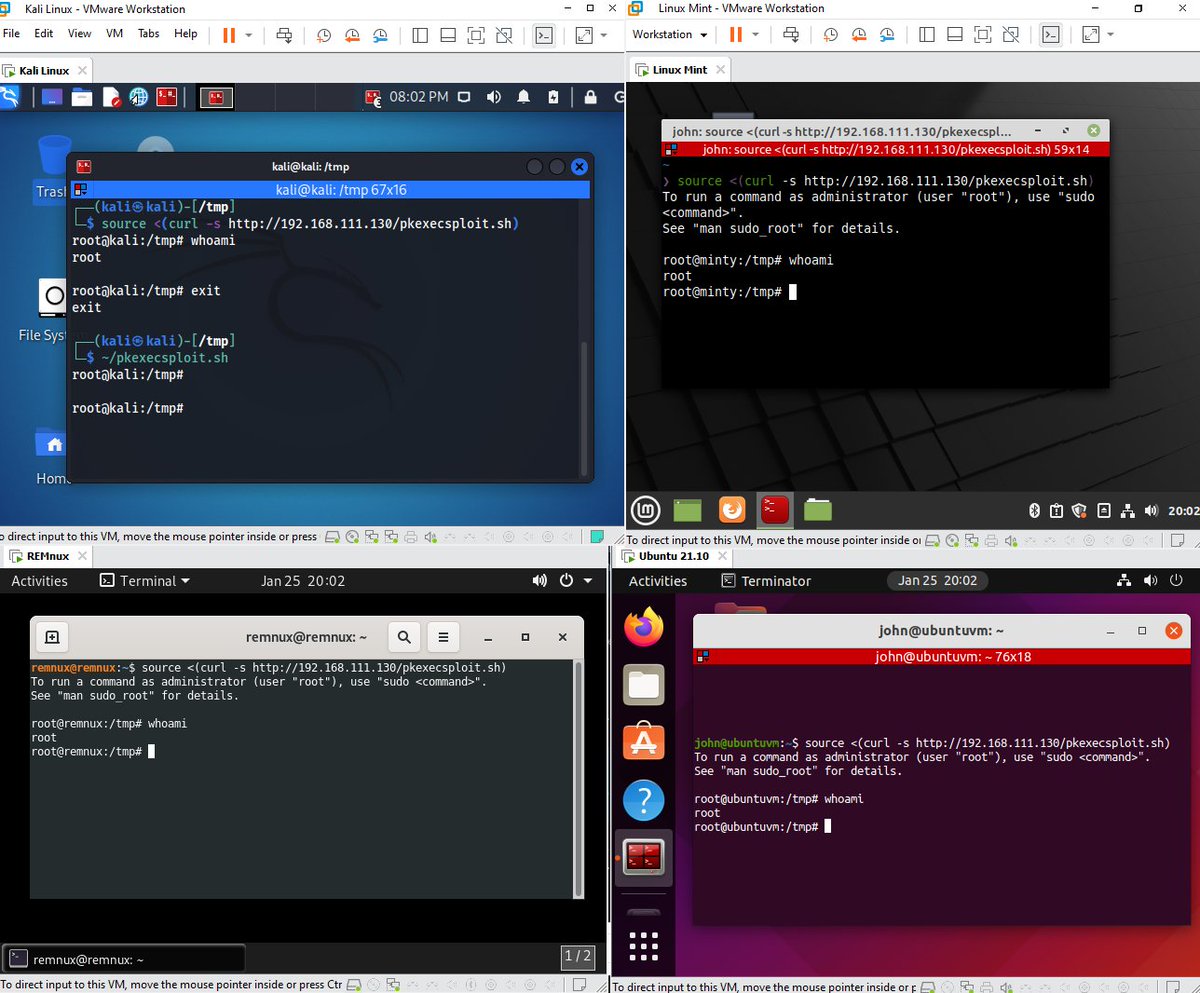Take a snapshot in the Linux Mint toolbar
The width and height of the screenshot is (1200, 993).
[x=830, y=35]
